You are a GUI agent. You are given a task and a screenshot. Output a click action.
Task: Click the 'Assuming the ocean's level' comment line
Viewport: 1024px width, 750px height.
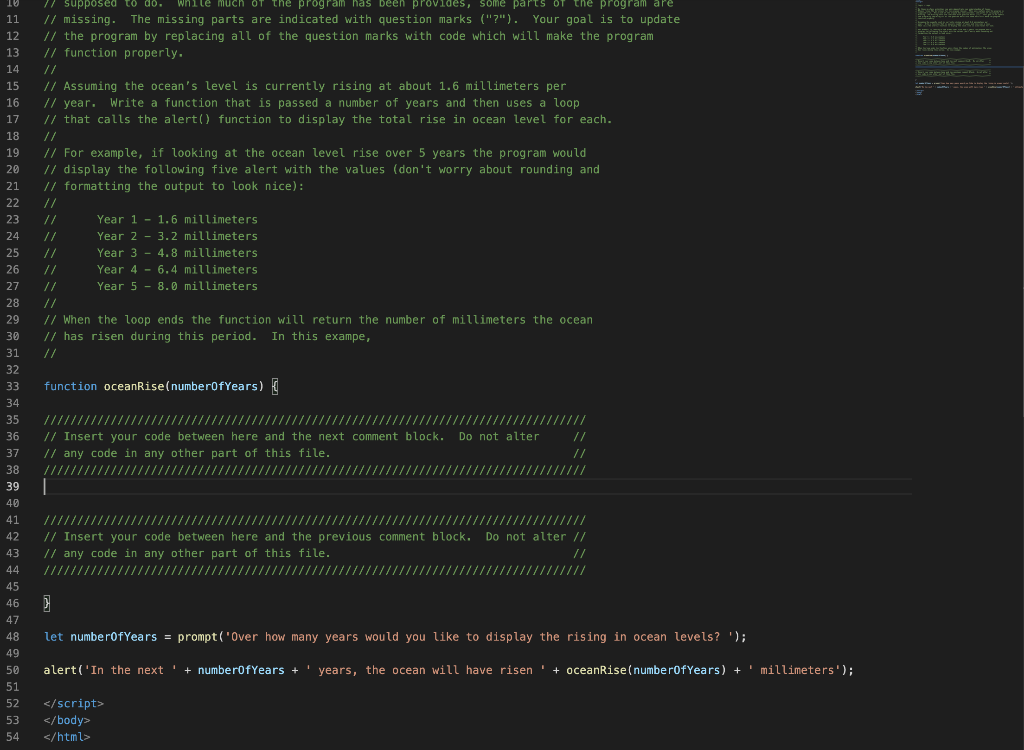click(305, 86)
